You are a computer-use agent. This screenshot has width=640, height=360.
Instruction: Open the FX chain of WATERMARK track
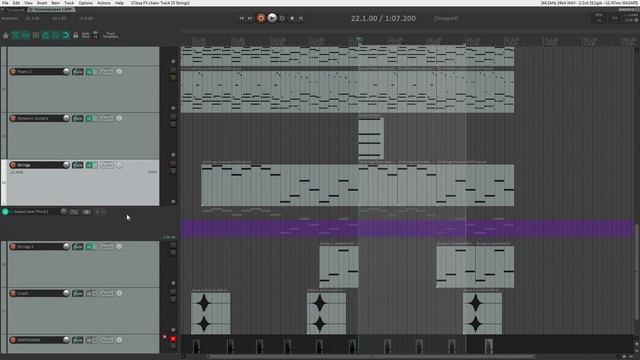89,340
